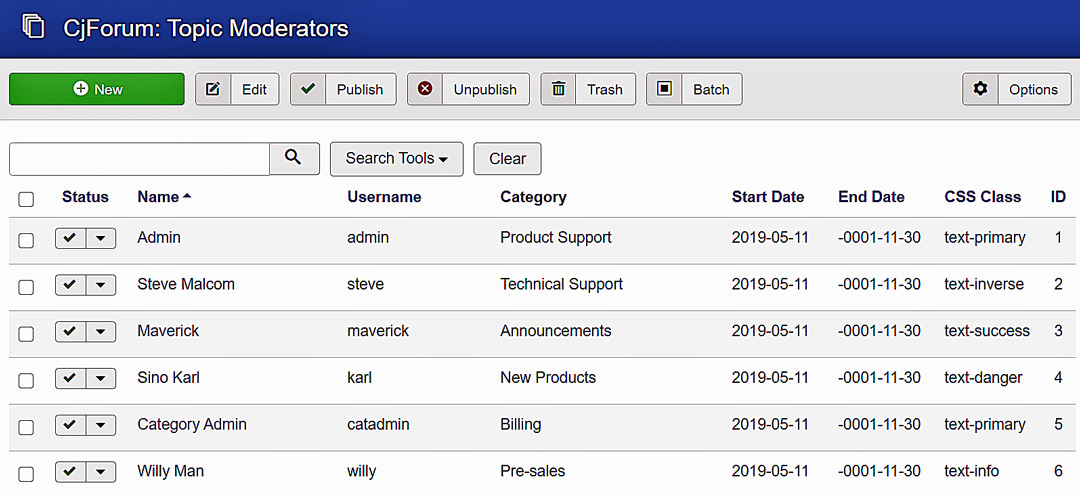Image resolution: width=1080 pixels, height=497 pixels.
Task: Click the red Unpublish X icon
Action: click(x=425, y=89)
